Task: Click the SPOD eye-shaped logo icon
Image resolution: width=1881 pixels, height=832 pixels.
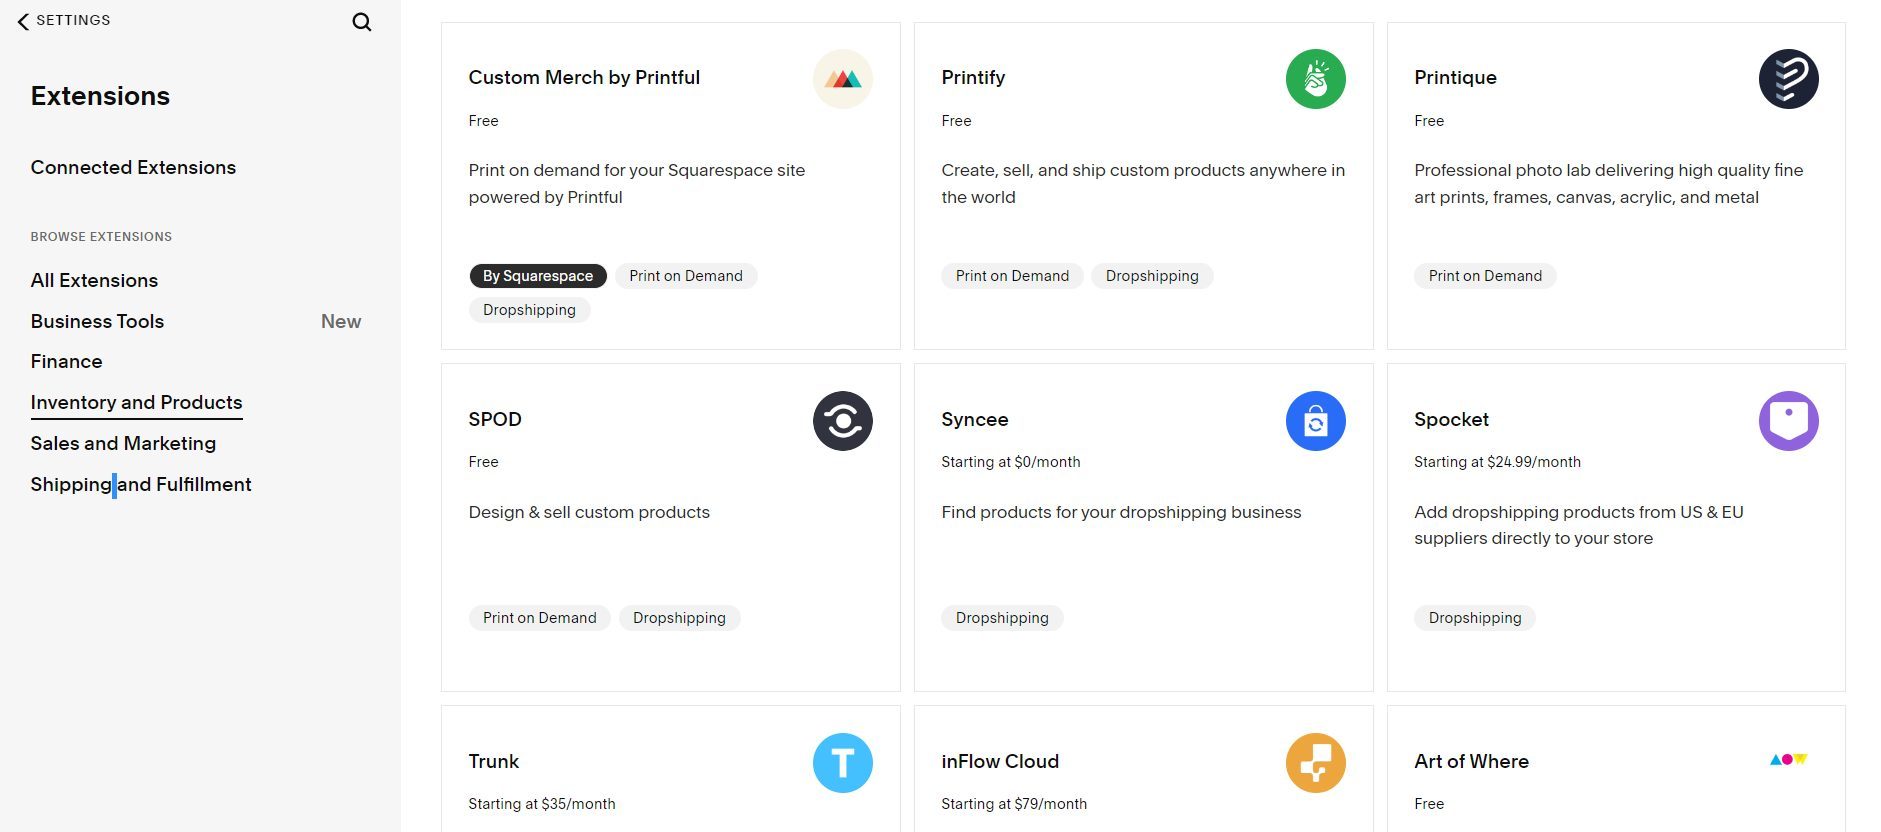Action: (x=842, y=421)
